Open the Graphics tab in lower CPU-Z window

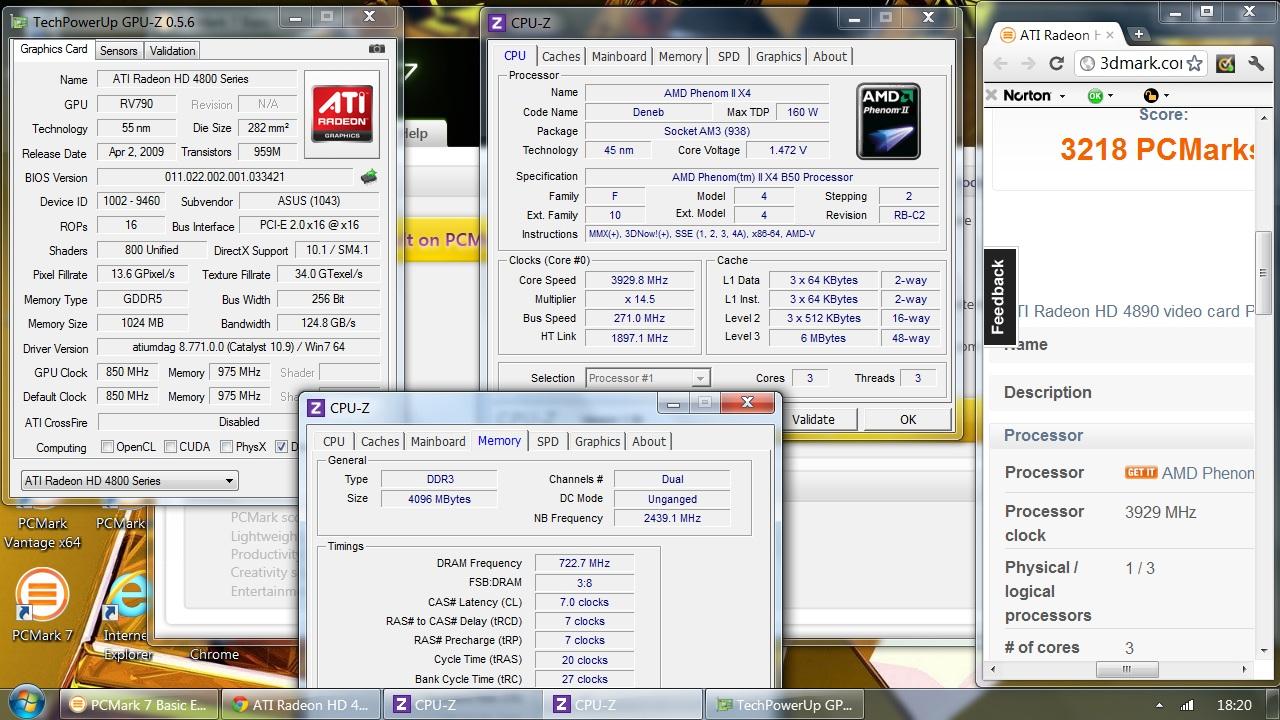[597, 442]
